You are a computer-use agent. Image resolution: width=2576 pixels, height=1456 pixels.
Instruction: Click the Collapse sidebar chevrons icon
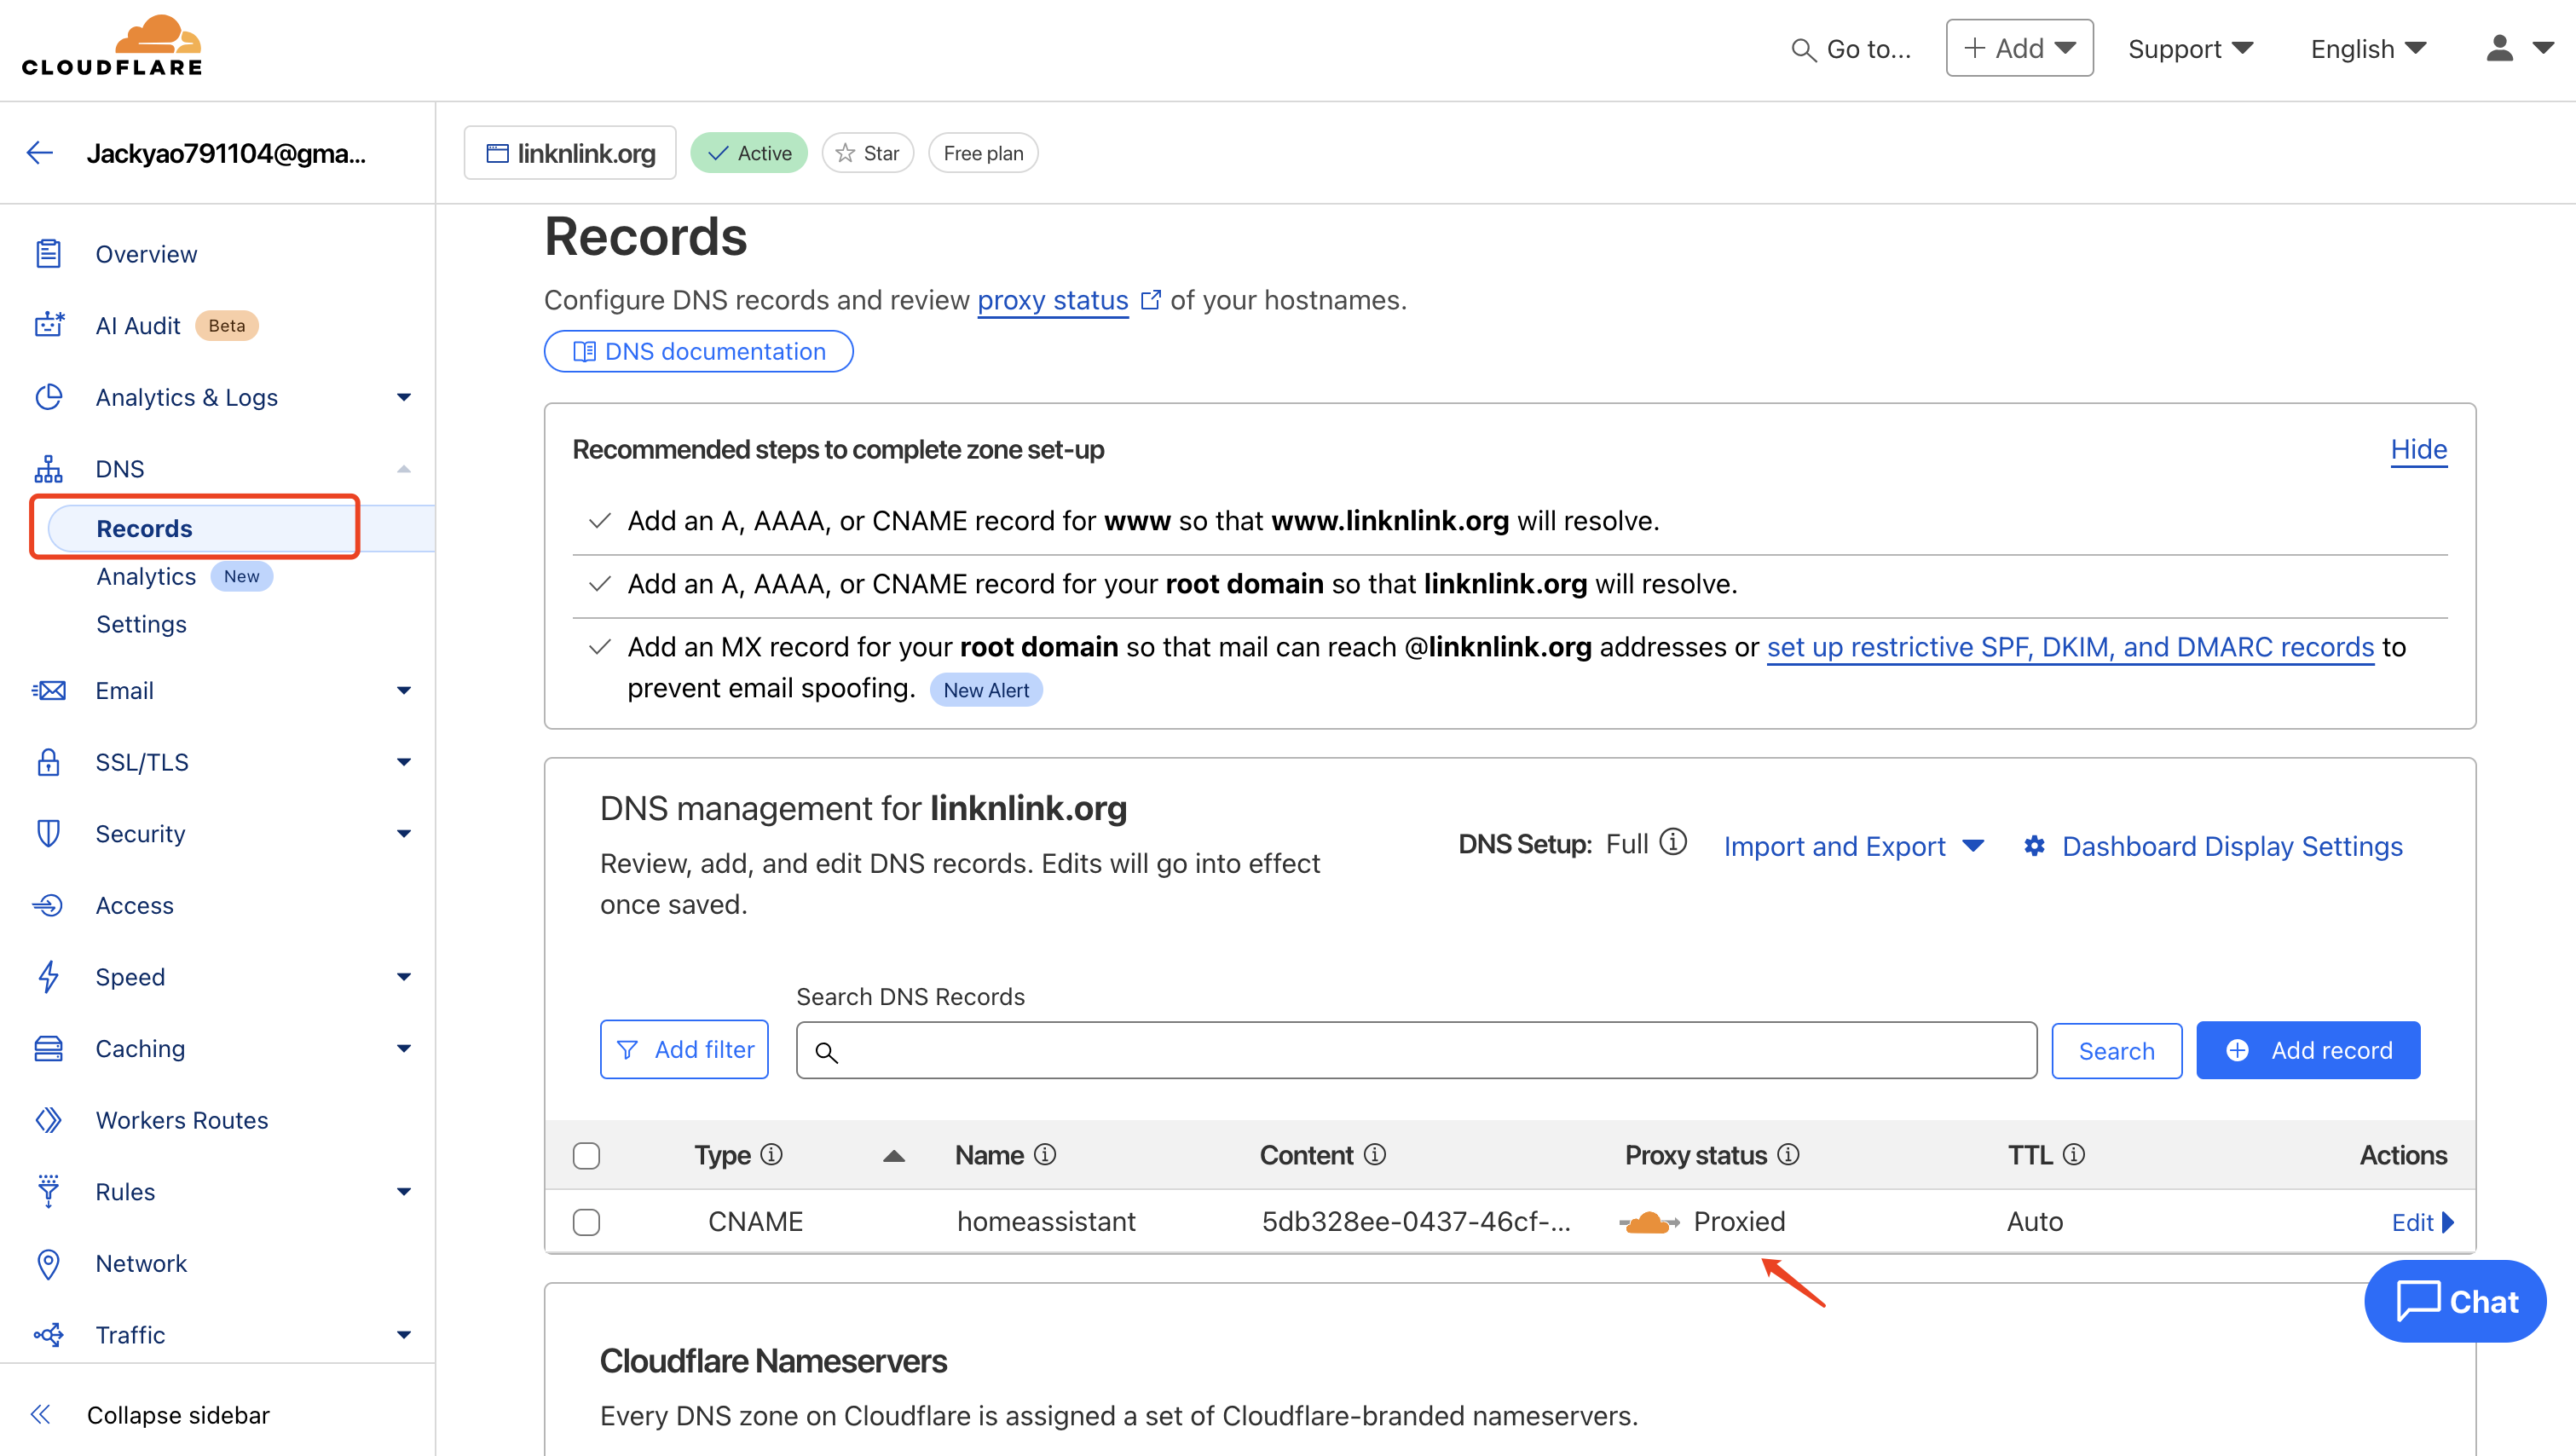pyautogui.click(x=40, y=1414)
